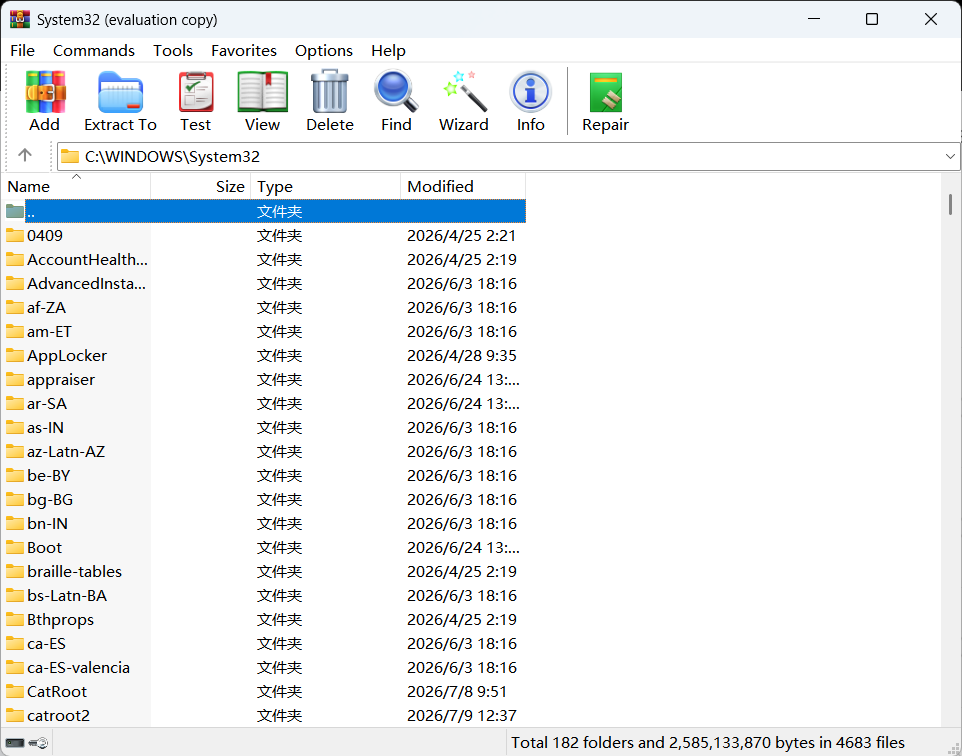Image resolution: width=962 pixels, height=756 pixels.
Task: Show the Info toolbar icon
Action: [x=531, y=92]
